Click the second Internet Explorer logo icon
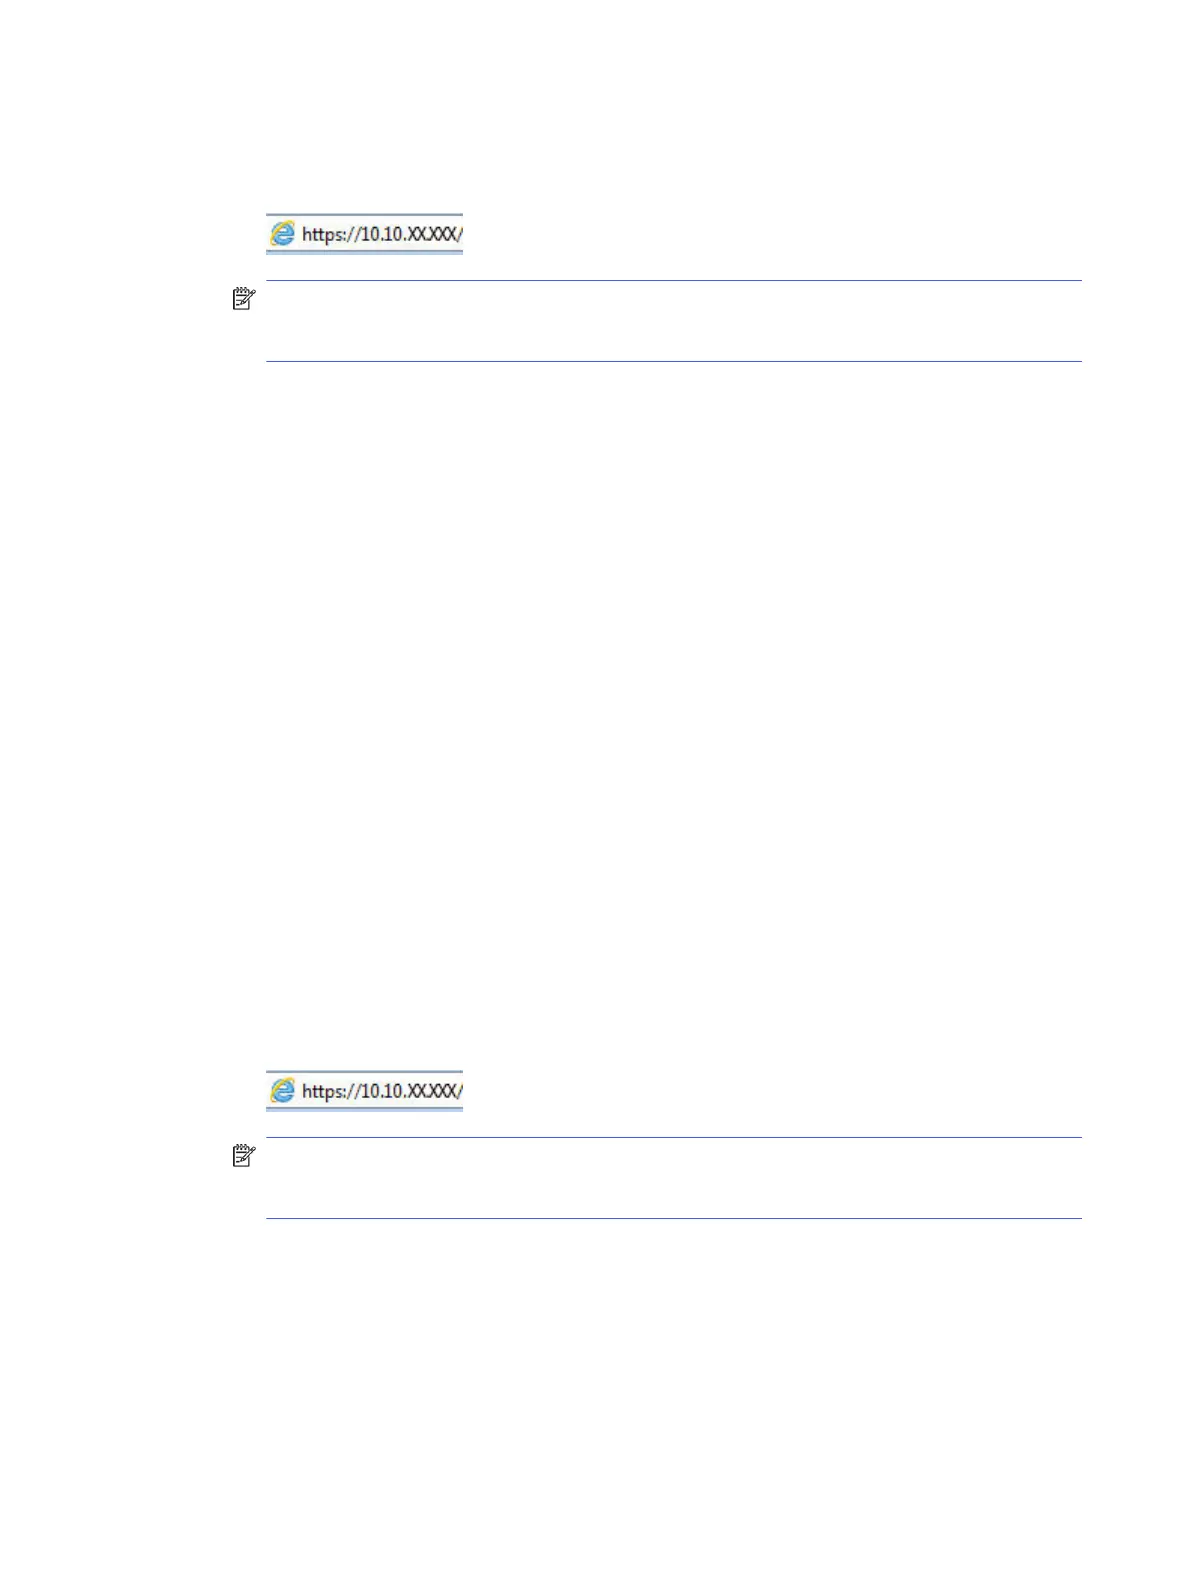 pyautogui.click(x=283, y=1091)
